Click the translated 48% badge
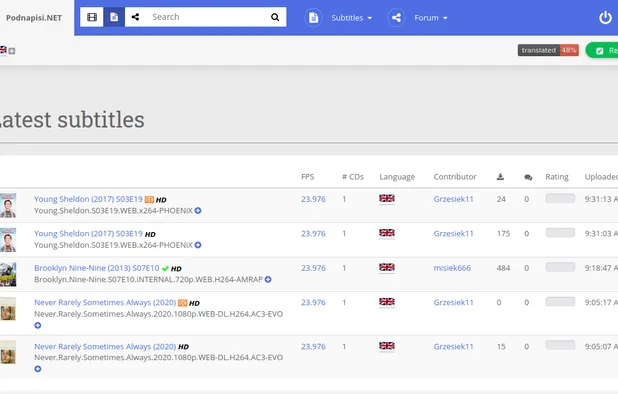Screen dimensions: 618x394 pos(548,50)
